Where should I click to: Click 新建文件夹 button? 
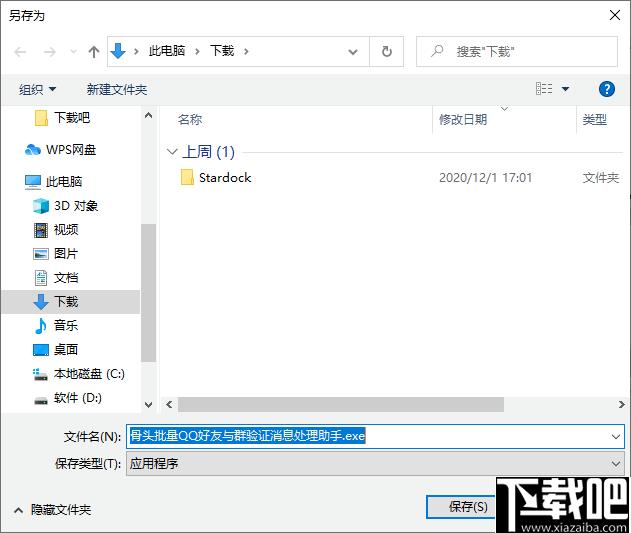(117, 89)
